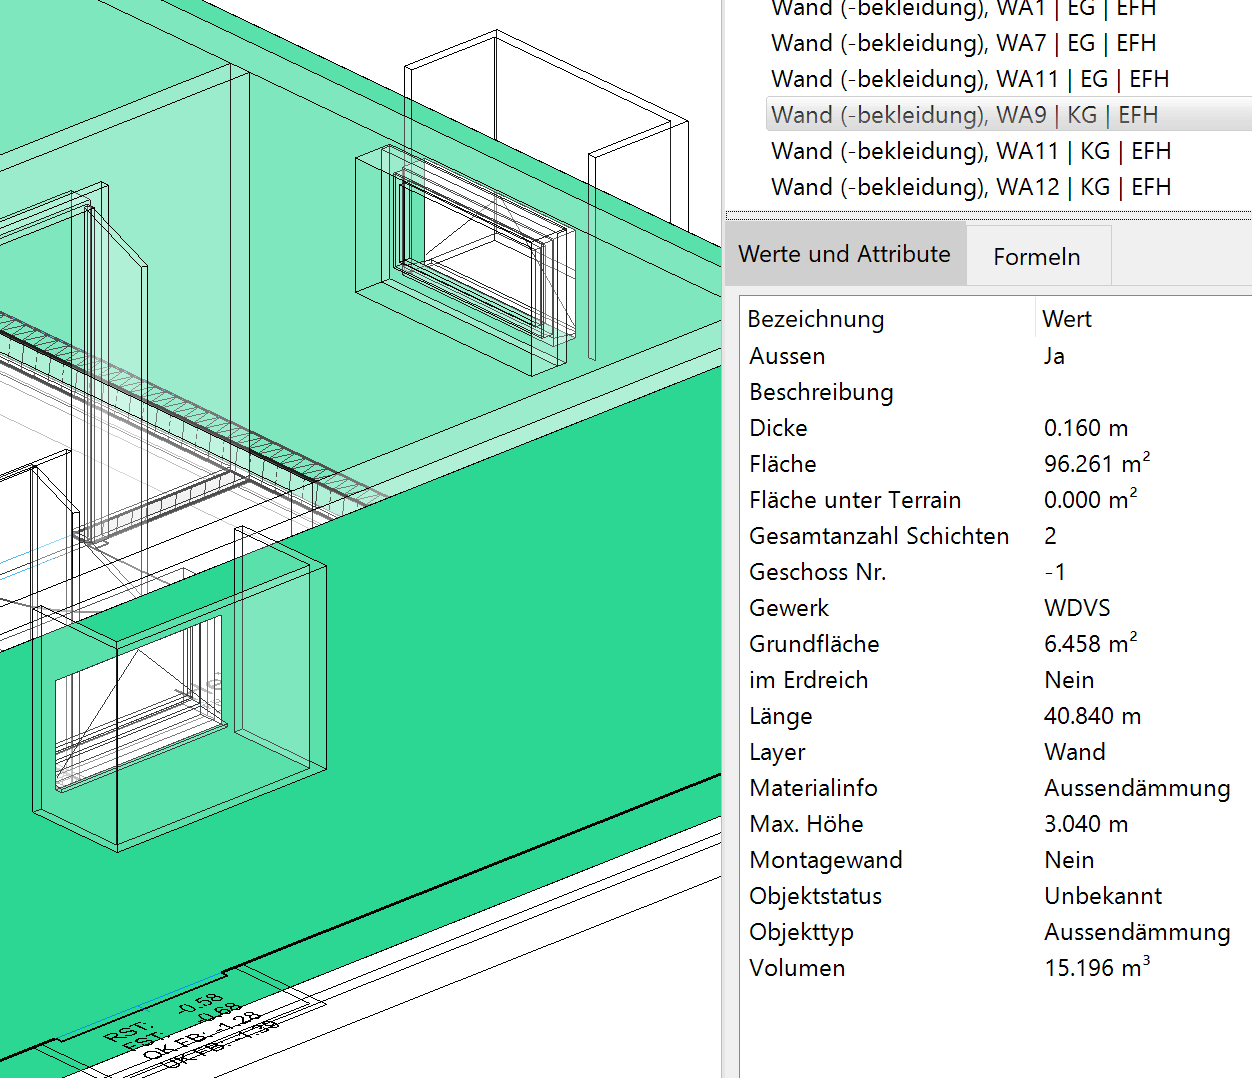
Task: Click the Fläche value 96.261 m²
Action: click(1097, 463)
